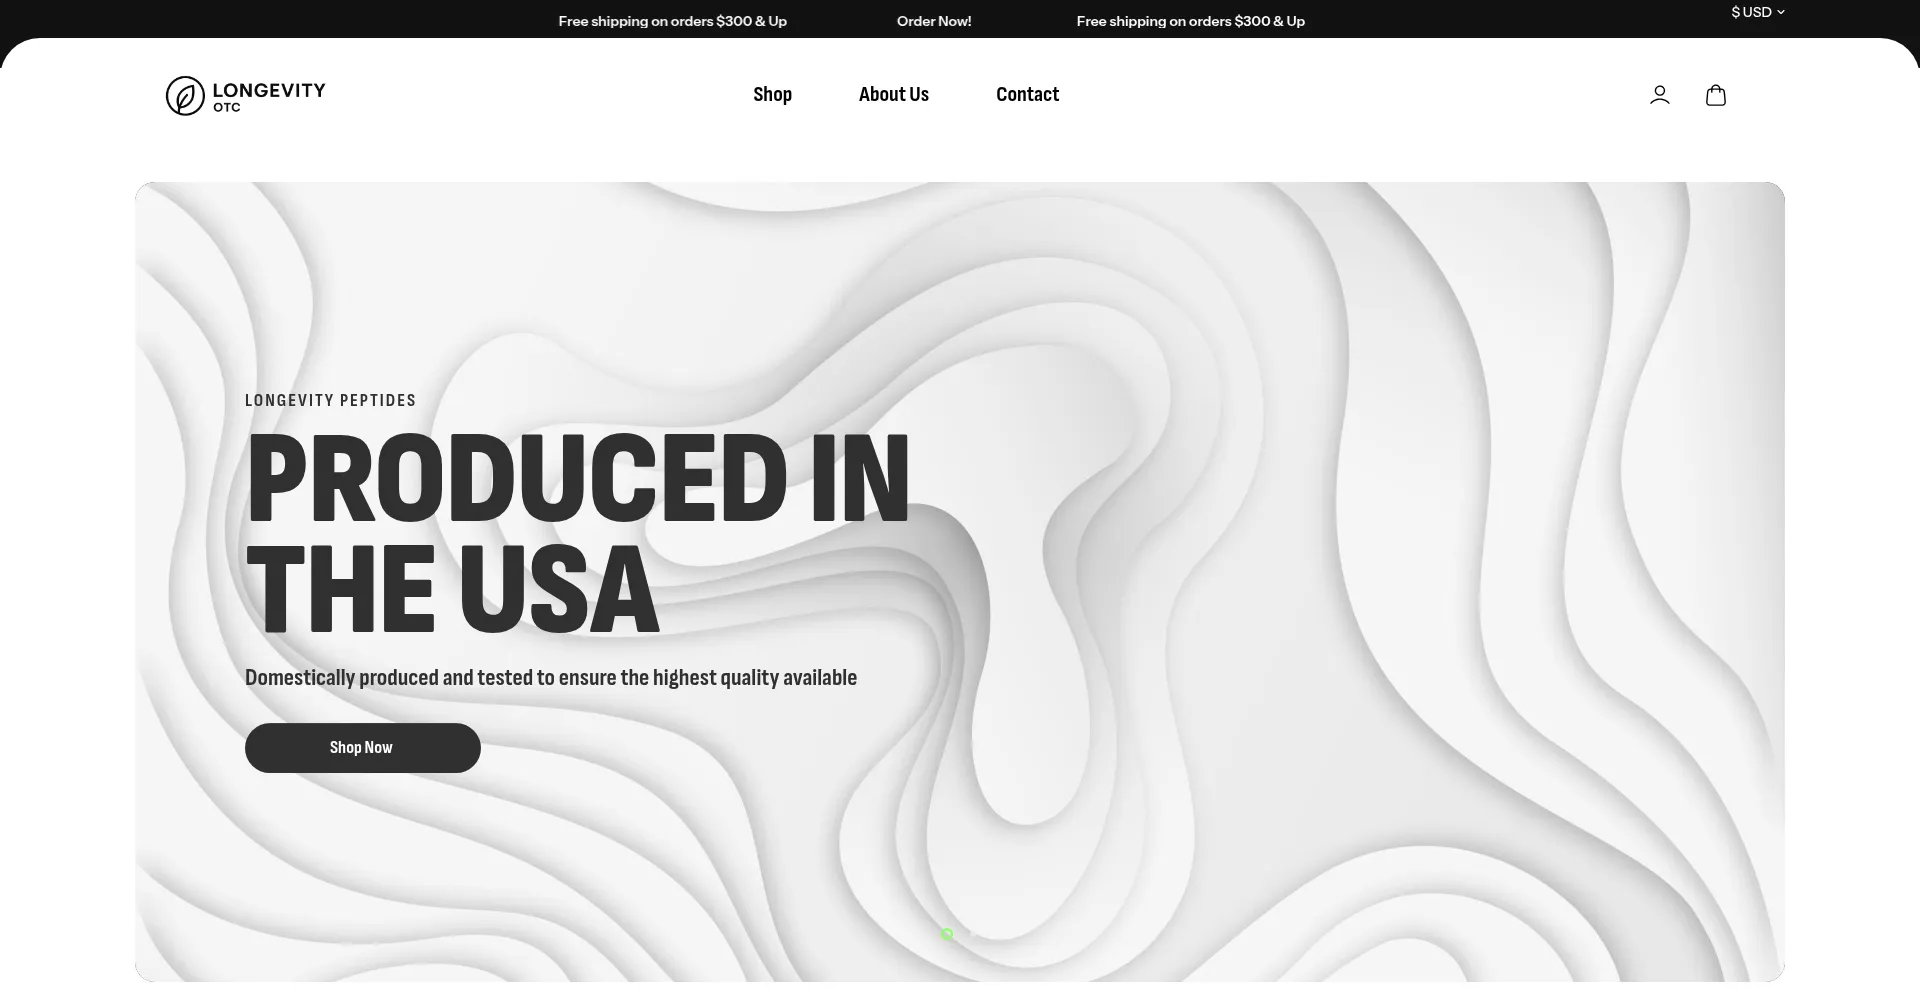Click the leaf logo icon

185,96
